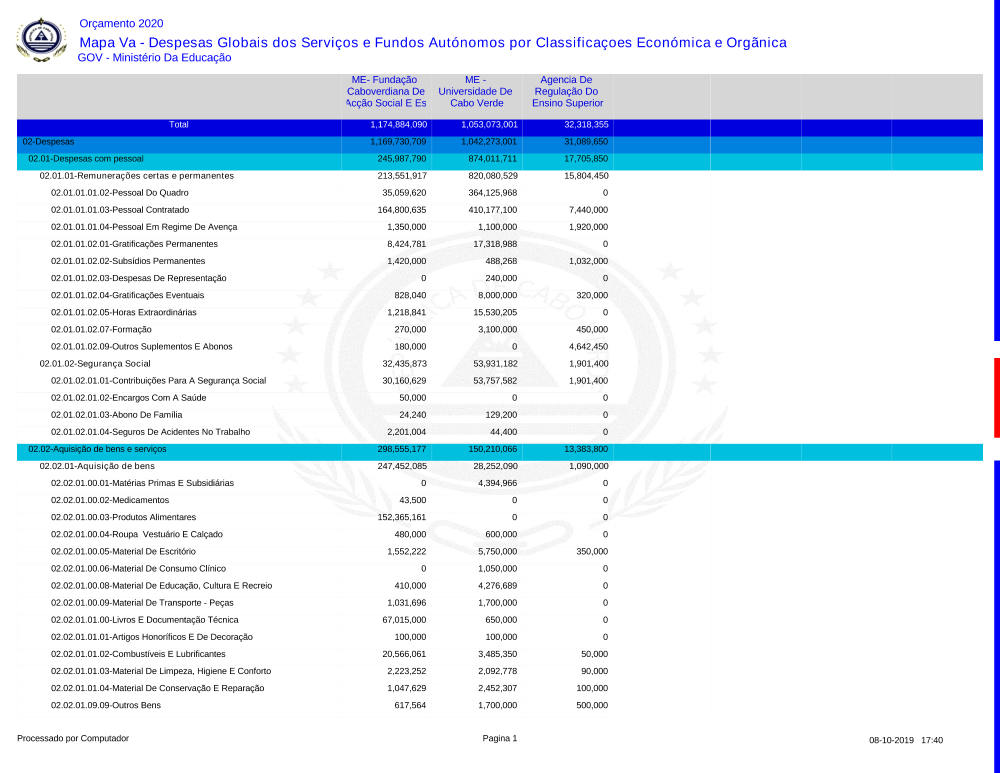The image size is (1000, 773).
Task: Click the '02-Despesas' row
Action: [48, 142]
